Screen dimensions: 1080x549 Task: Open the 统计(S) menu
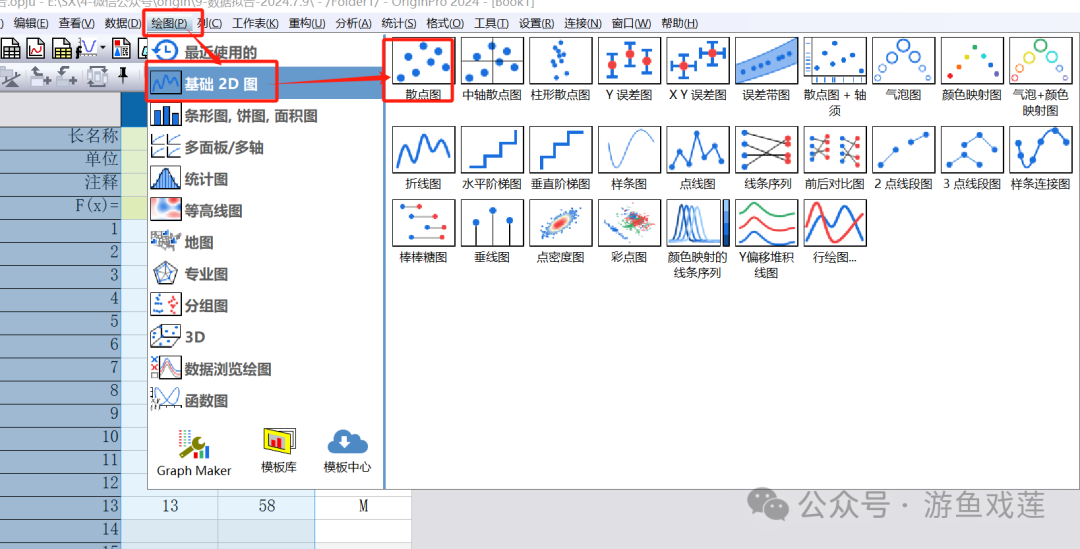point(399,23)
